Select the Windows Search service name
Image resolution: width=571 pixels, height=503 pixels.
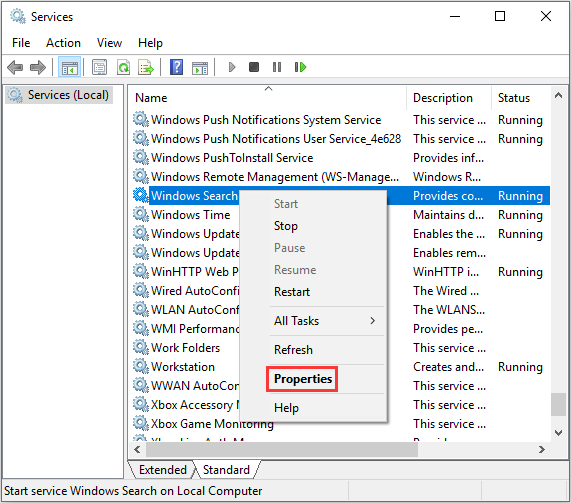coord(194,196)
